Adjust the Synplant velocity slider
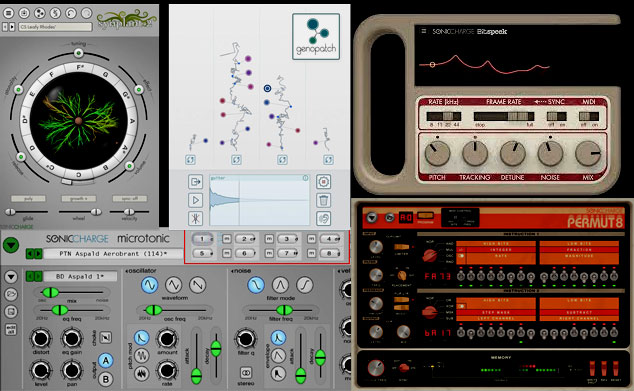The image size is (634, 391). click(x=129, y=211)
